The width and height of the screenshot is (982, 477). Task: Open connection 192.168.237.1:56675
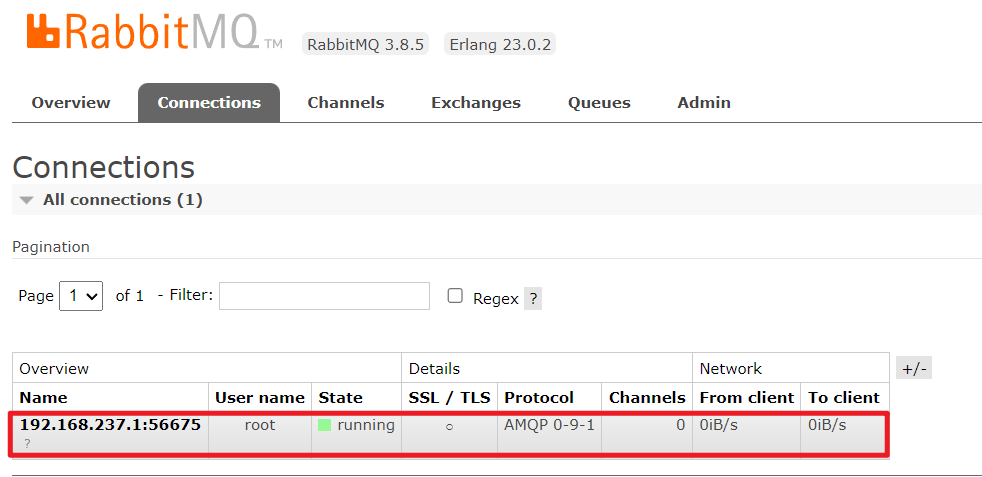110,425
